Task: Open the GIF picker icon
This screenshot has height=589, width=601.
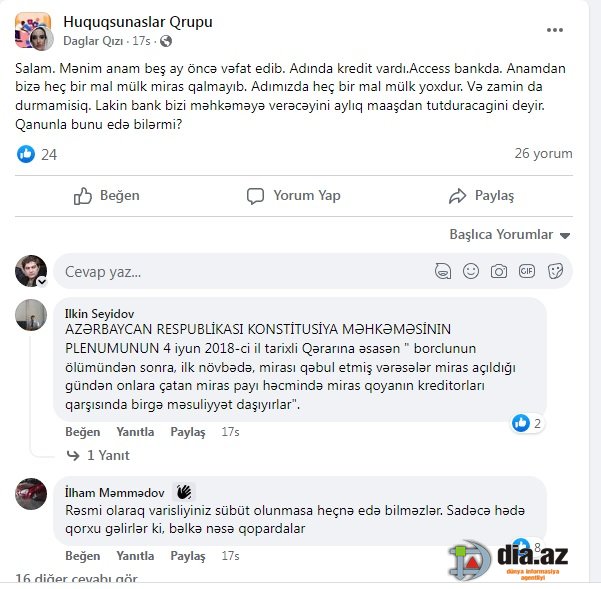Action: click(x=527, y=271)
